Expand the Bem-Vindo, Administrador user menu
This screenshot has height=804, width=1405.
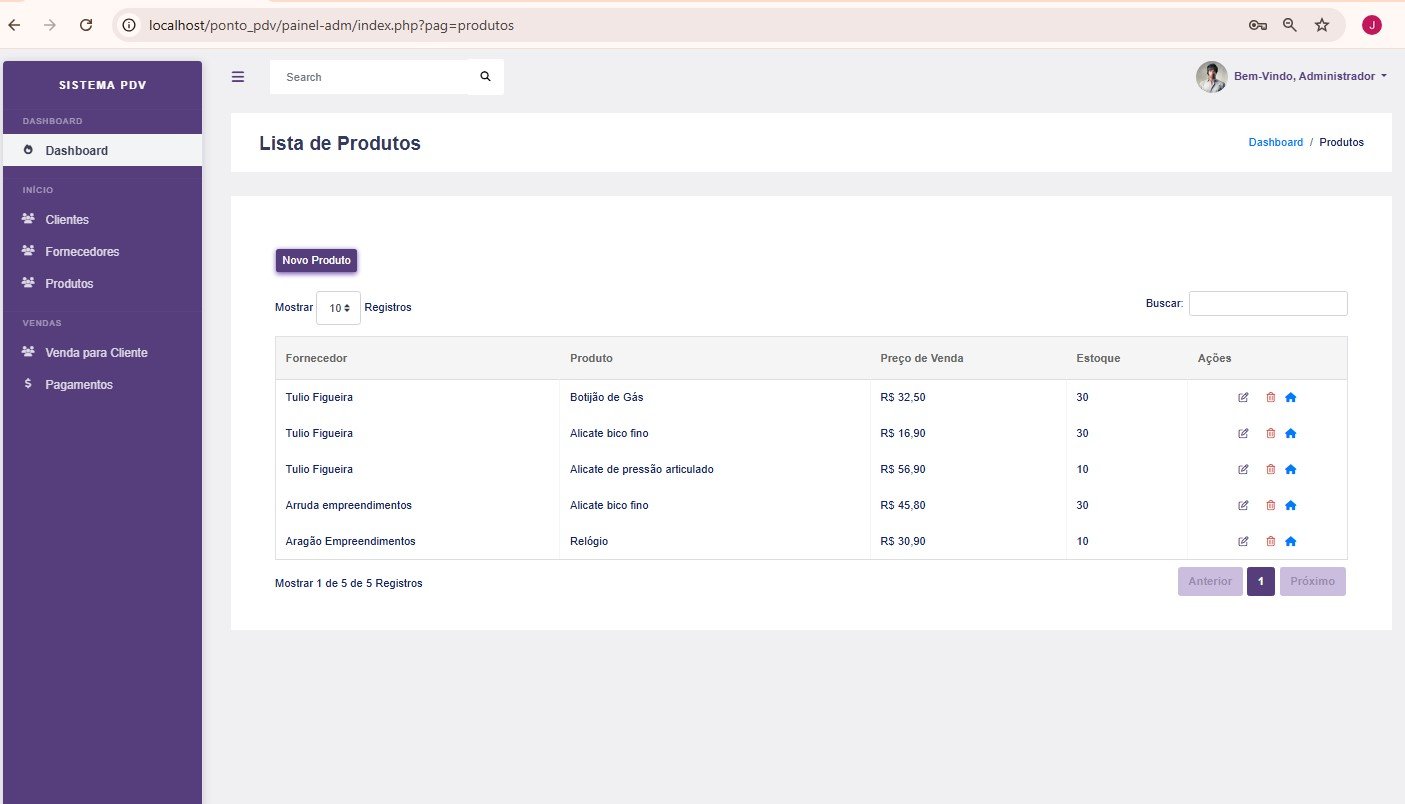tap(1291, 77)
